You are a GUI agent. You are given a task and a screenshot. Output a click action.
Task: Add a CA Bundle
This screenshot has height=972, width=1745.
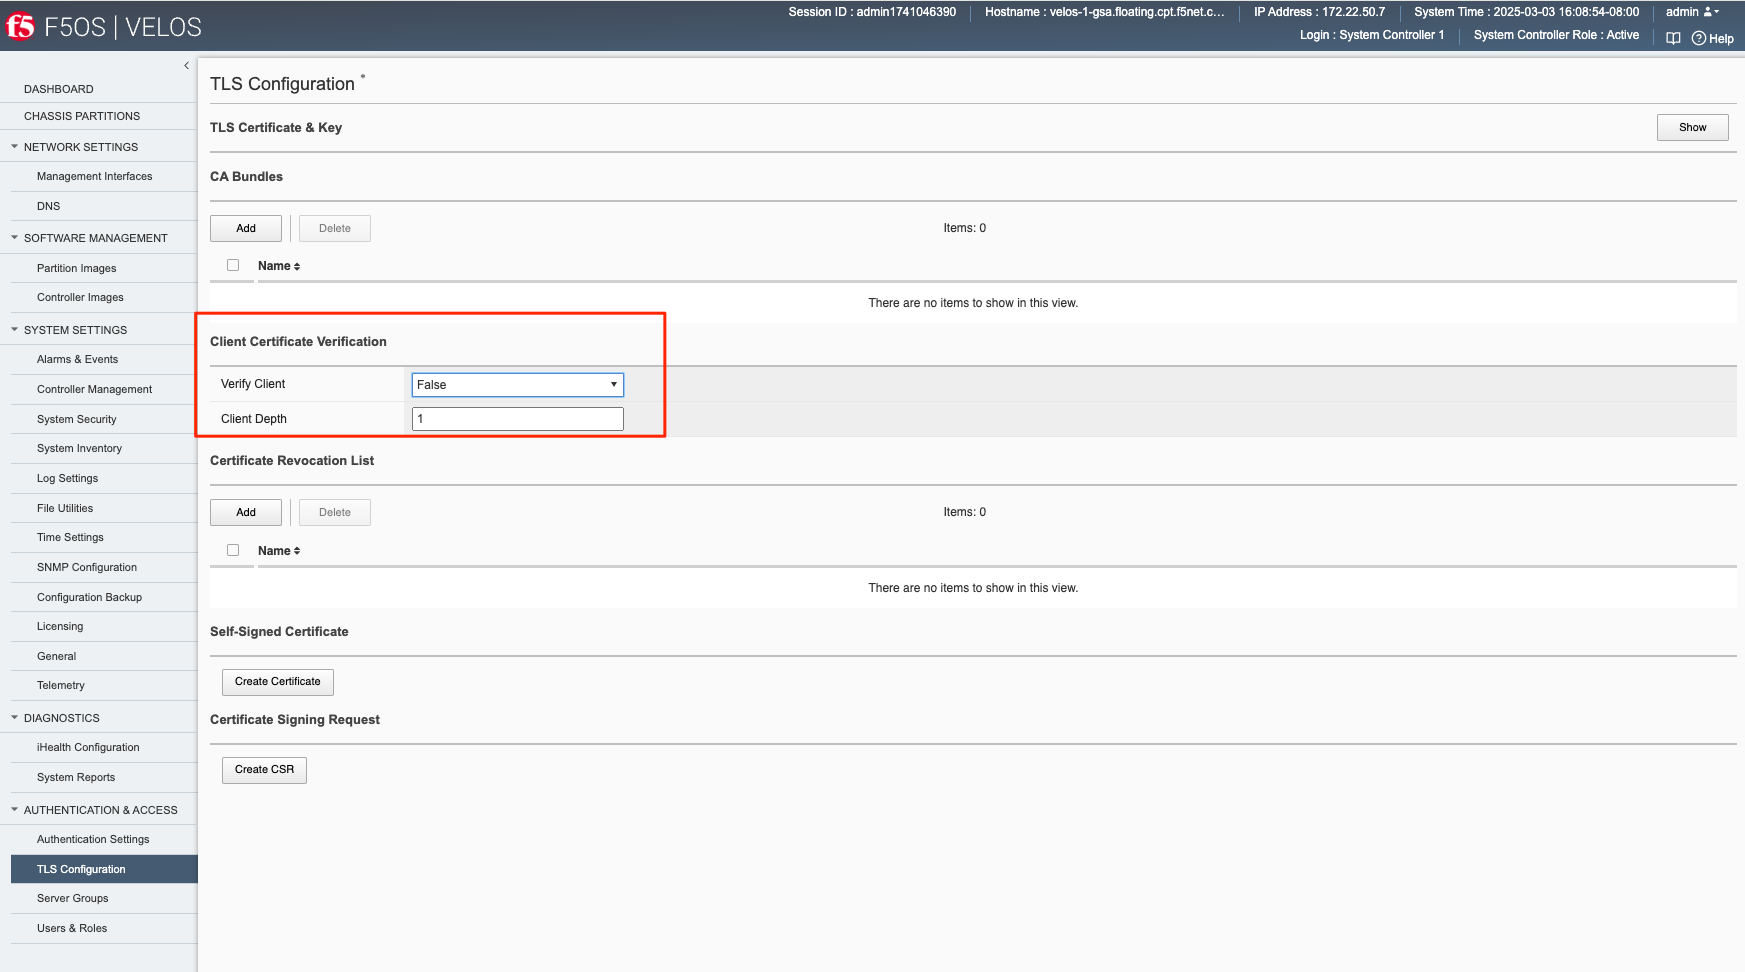(x=246, y=228)
